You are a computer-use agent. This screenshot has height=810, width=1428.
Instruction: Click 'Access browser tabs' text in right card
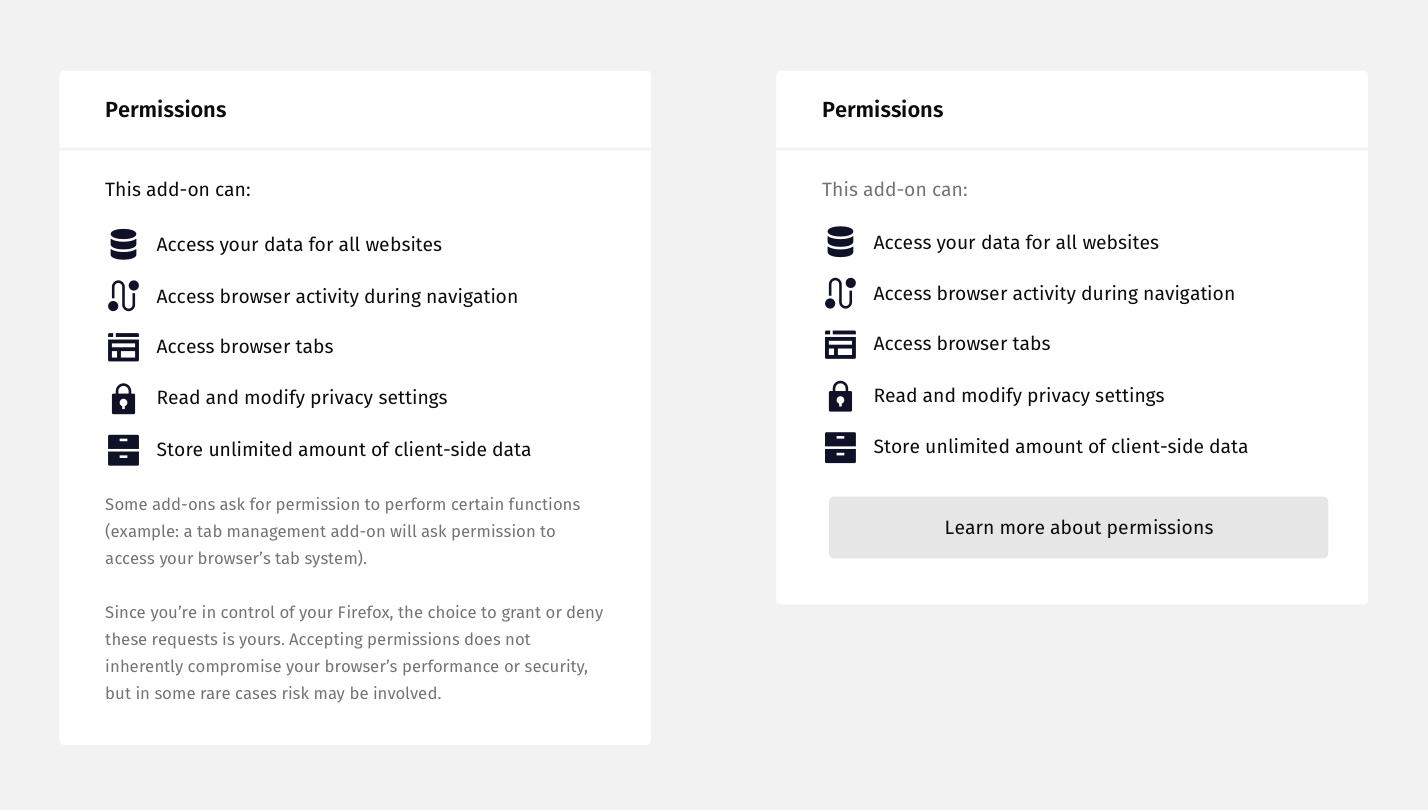(962, 344)
